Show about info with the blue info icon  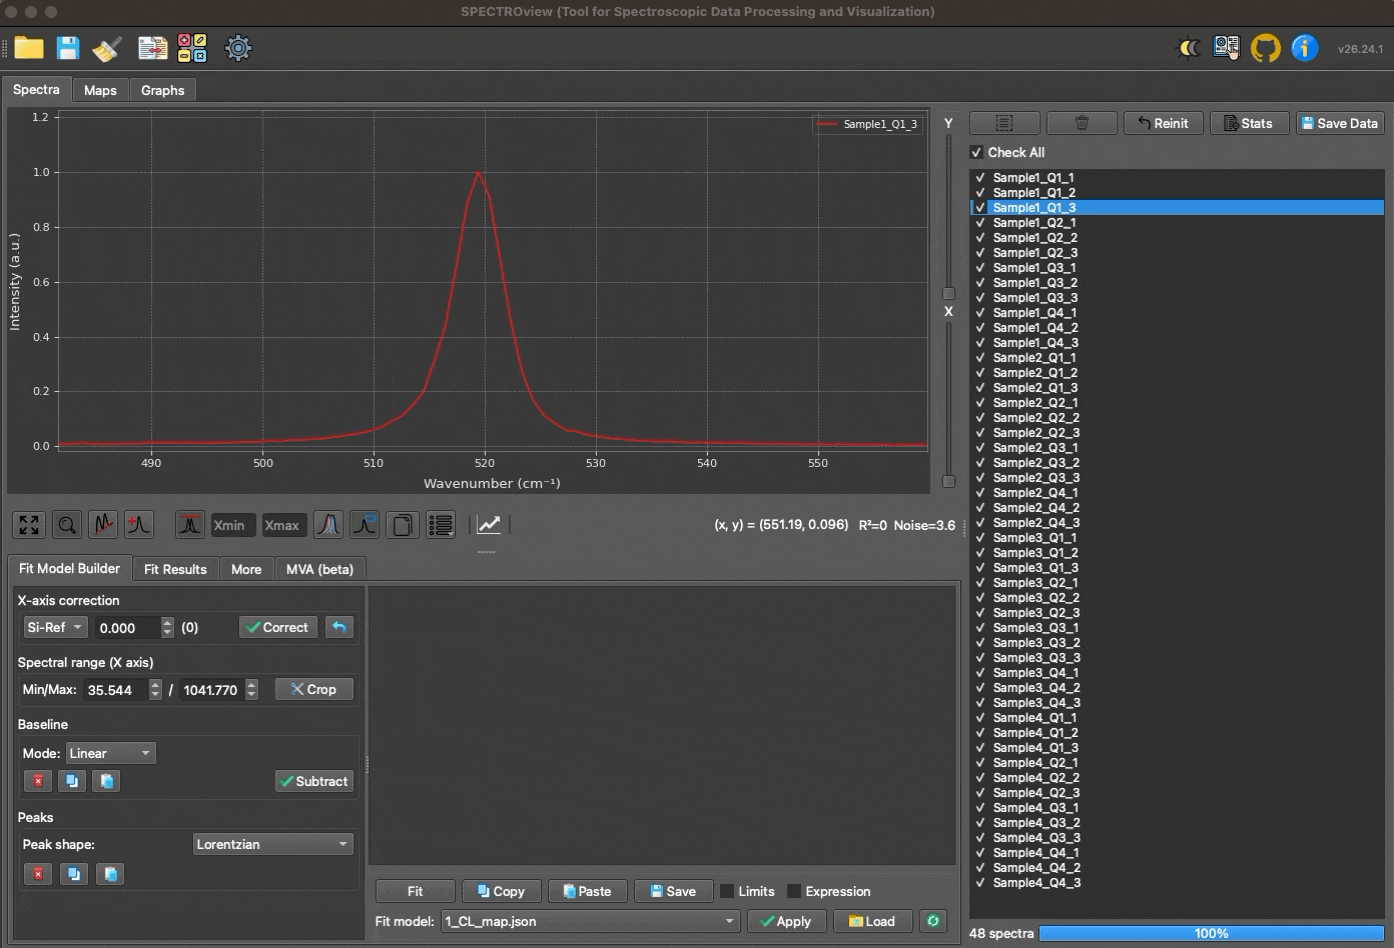pos(1304,48)
